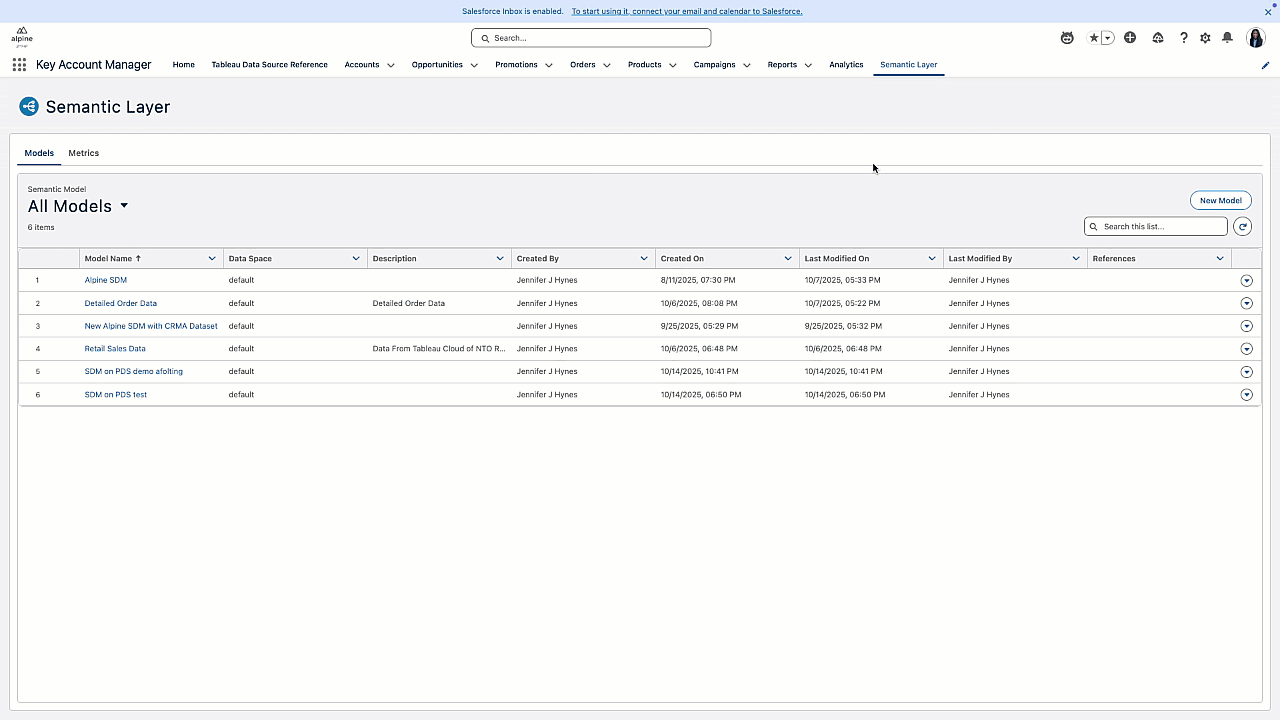Open the Einstein assistant icon
Image resolution: width=1280 pixels, height=720 pixels.
click(x=1066, y=37)
